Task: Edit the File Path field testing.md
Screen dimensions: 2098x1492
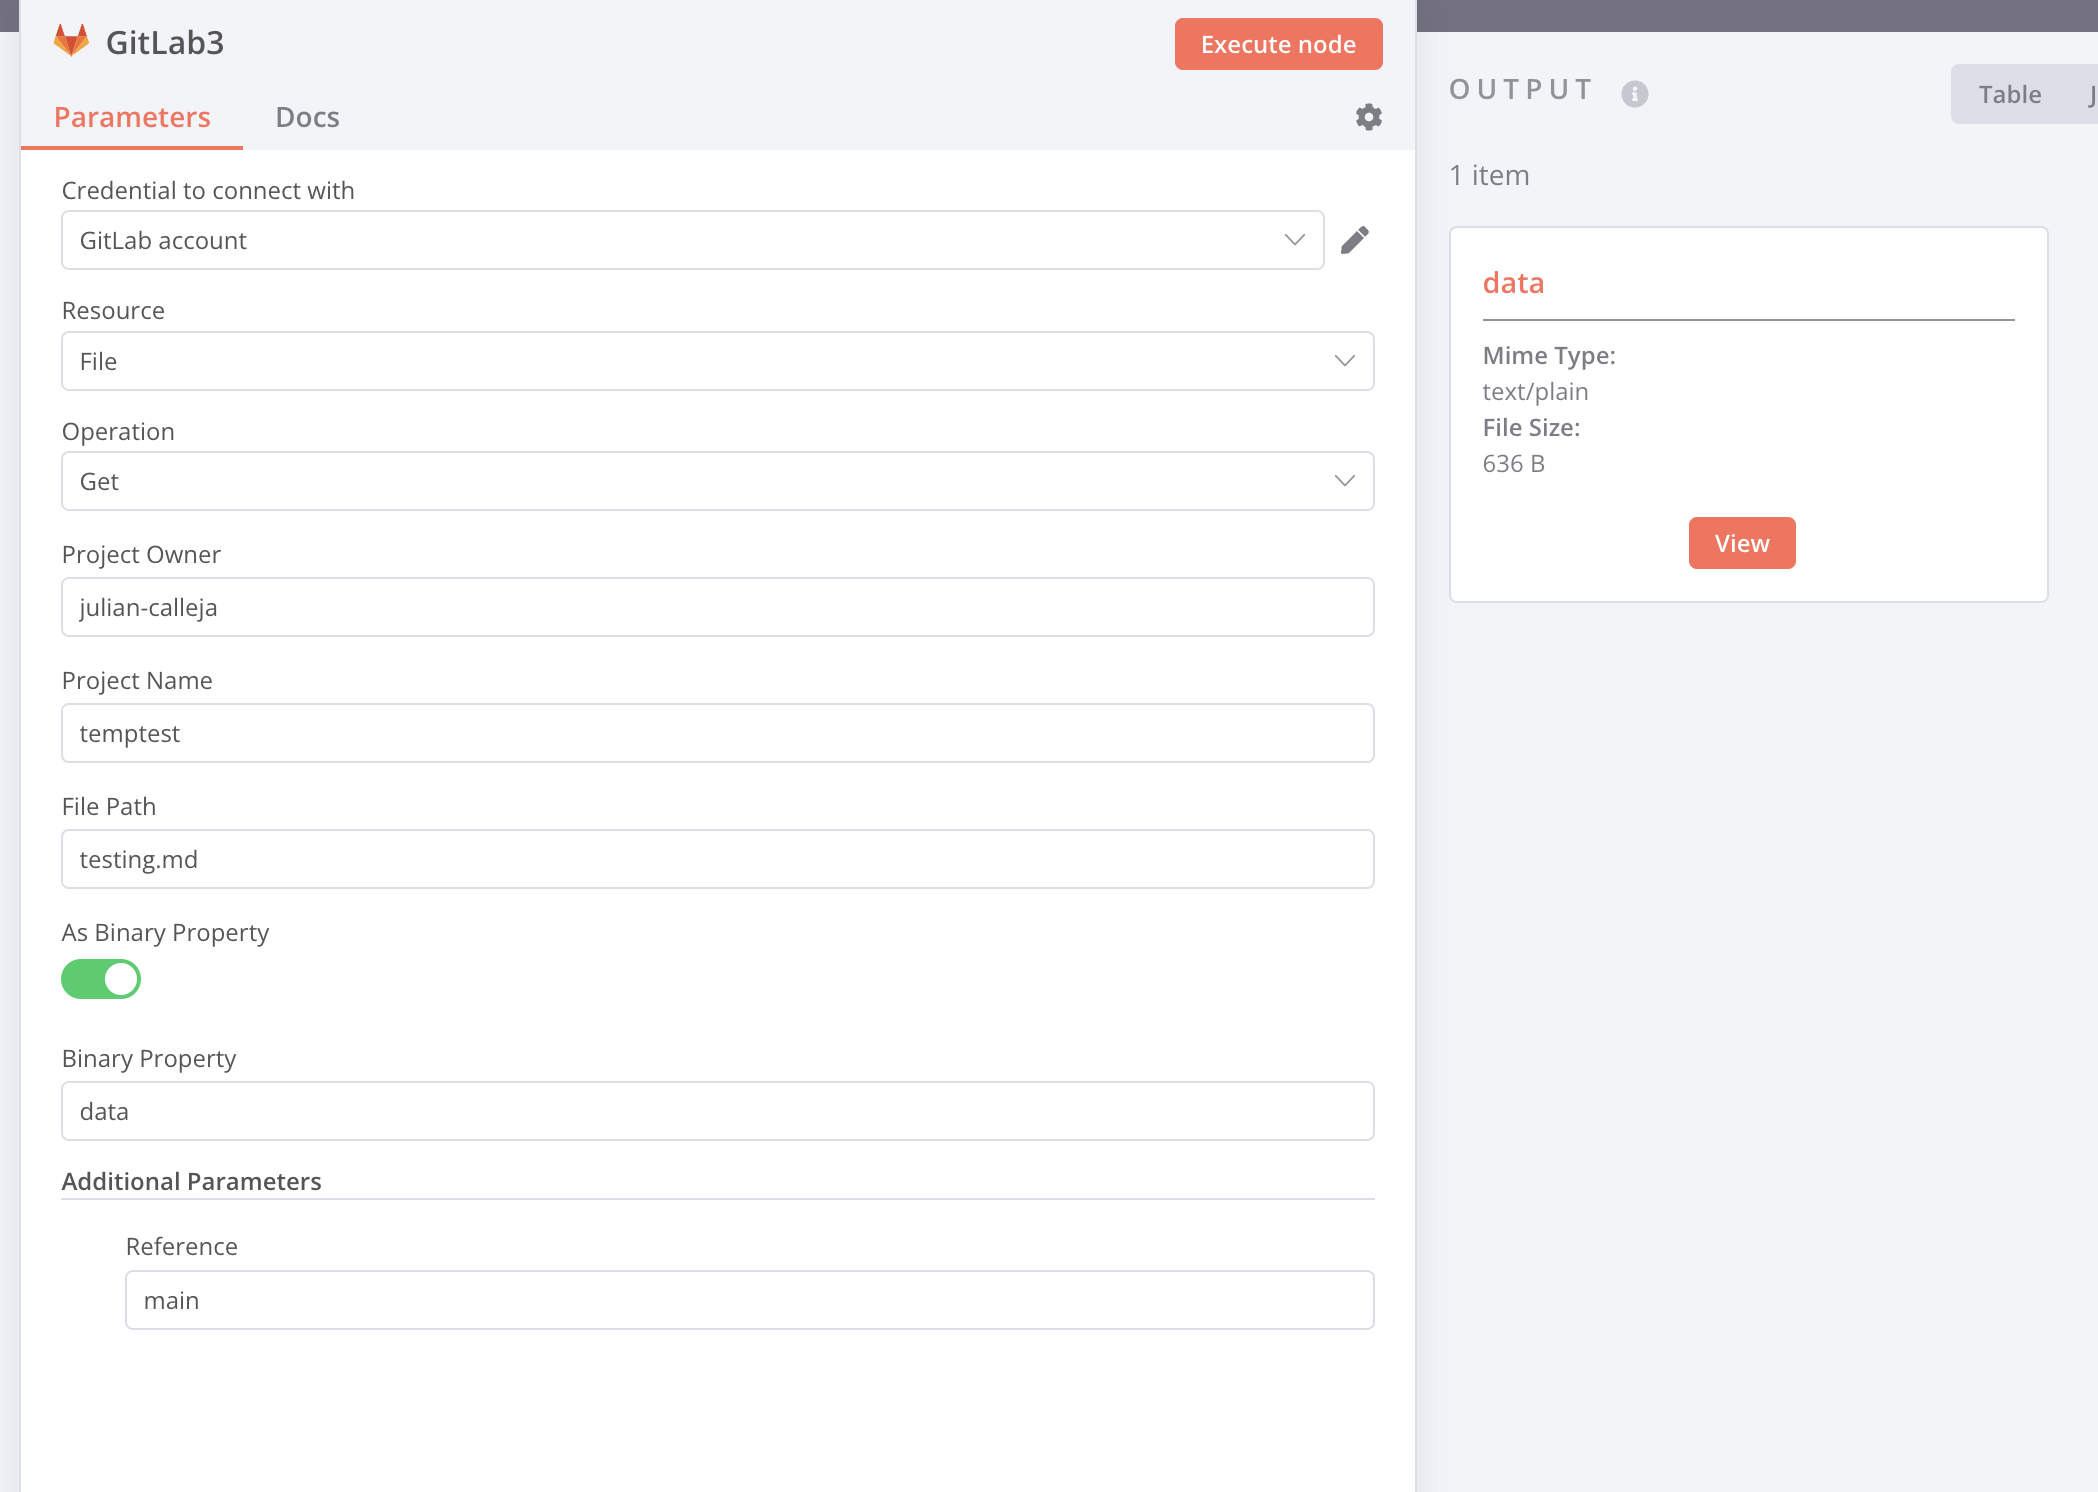Action: click(x=717, y=859)
